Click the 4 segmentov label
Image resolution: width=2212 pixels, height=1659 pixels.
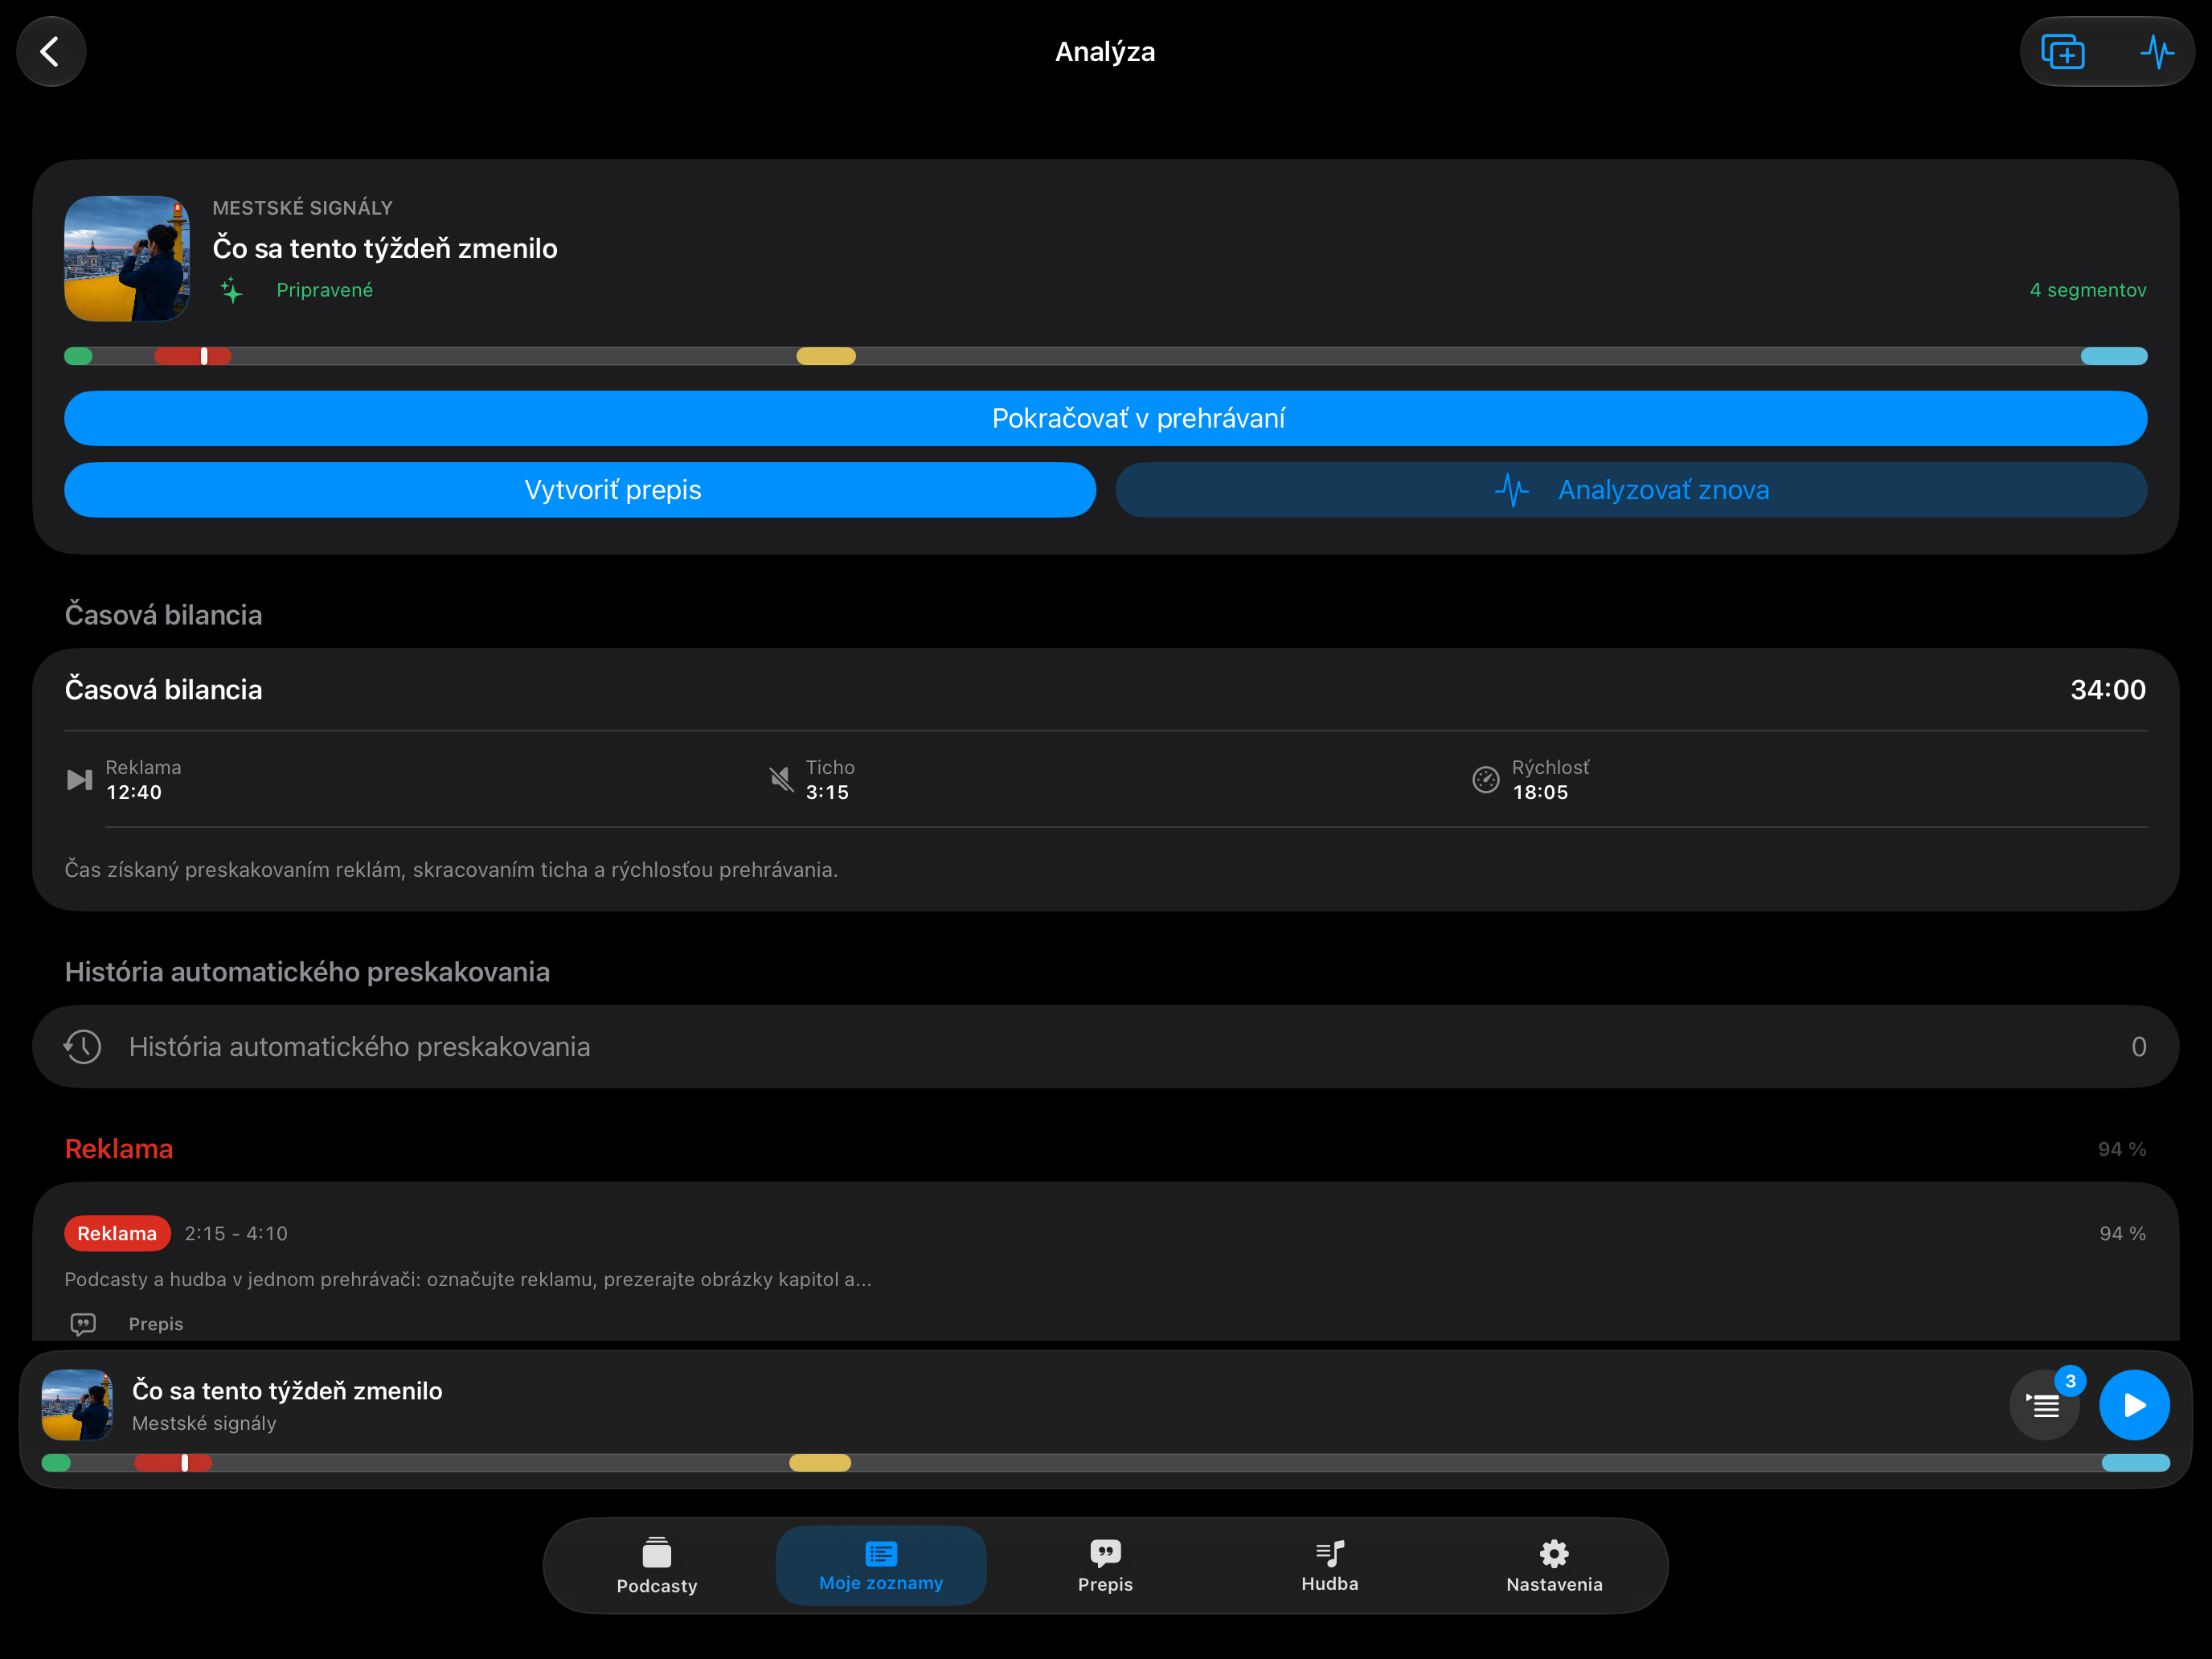tap(2088, 290)
